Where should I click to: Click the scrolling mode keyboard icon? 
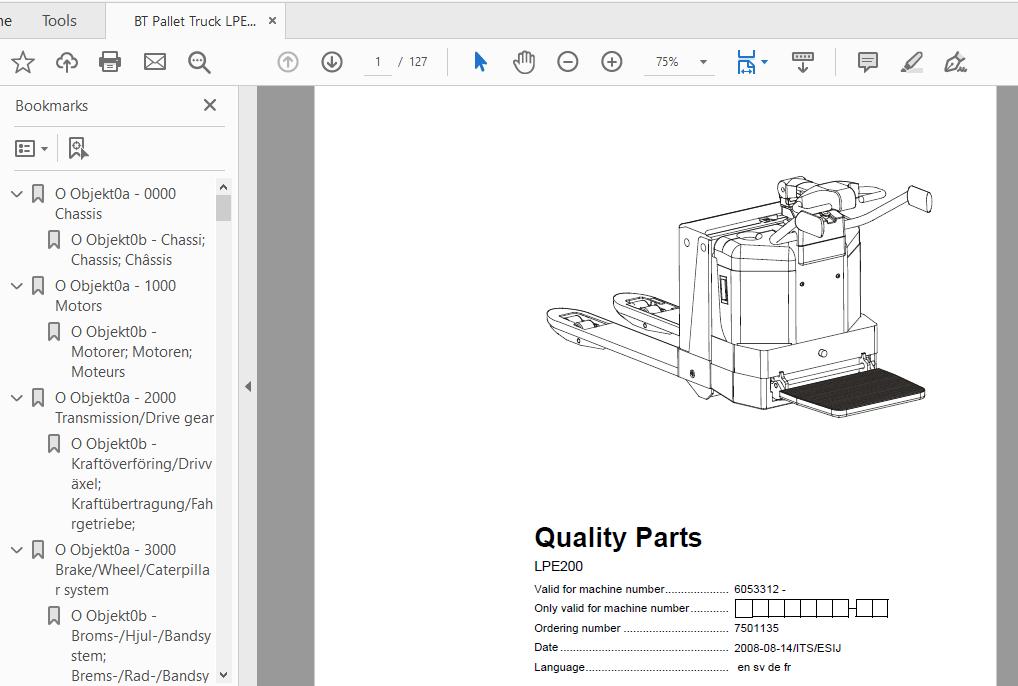(x=803, y=62)
